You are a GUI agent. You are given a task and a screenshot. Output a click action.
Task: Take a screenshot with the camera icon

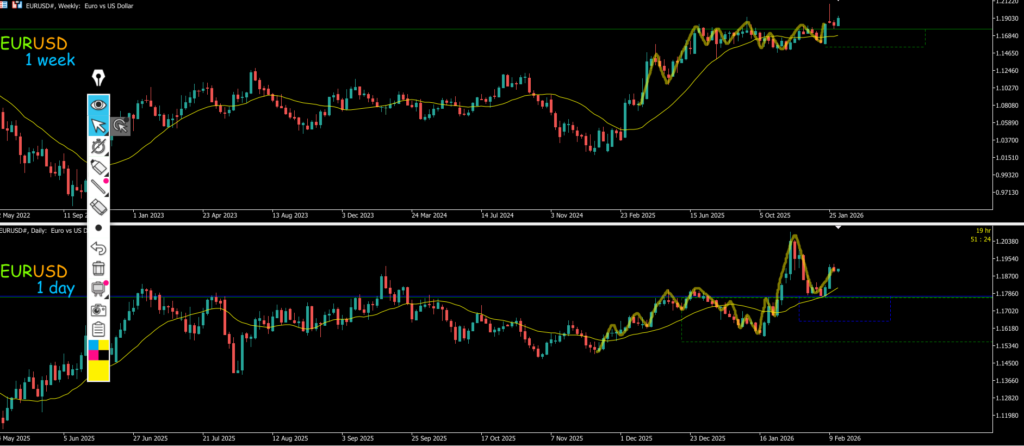click(x=98, y=309)
